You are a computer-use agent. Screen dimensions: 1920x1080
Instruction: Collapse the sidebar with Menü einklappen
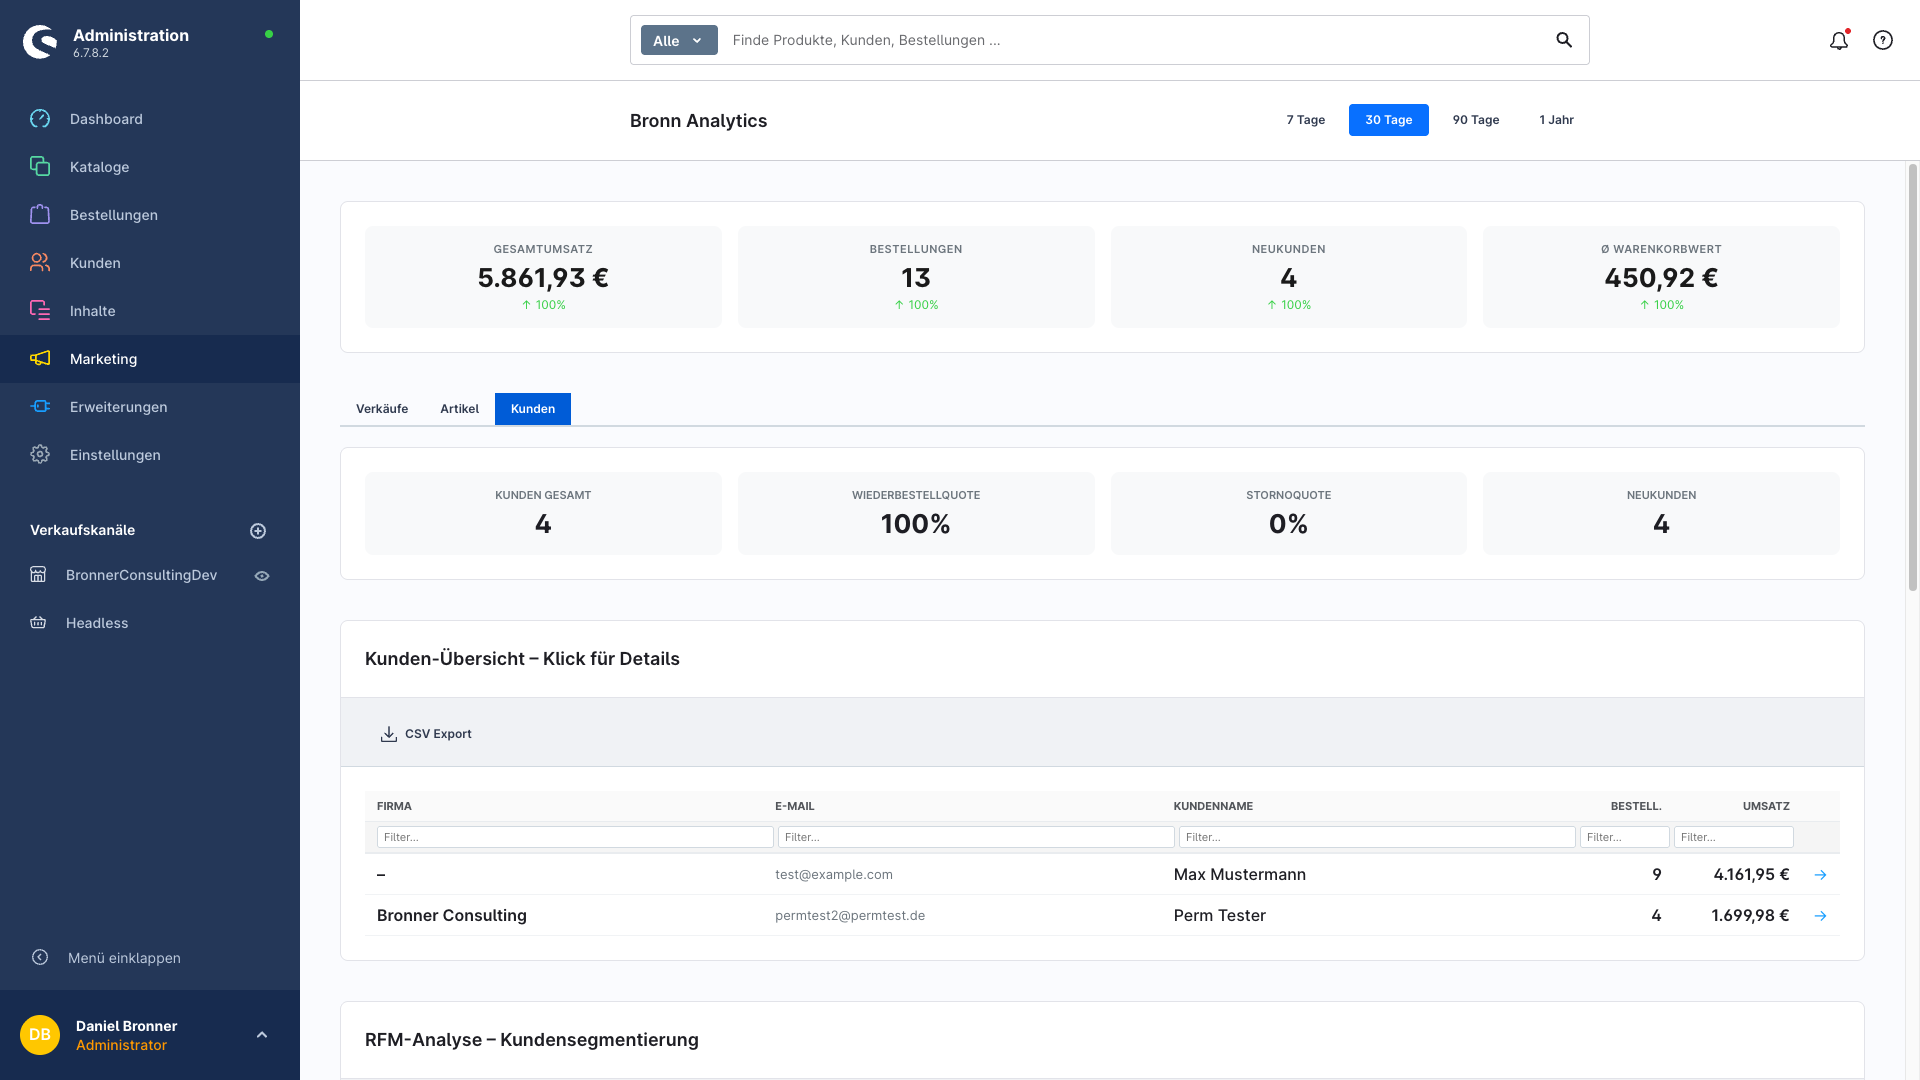[x=124, y=957]
